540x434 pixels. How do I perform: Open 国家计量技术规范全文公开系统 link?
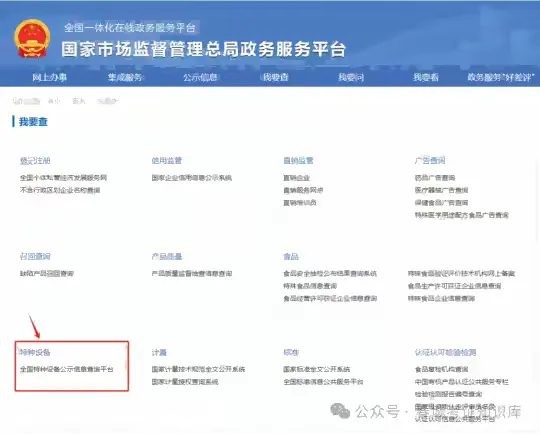click(198, 369)
